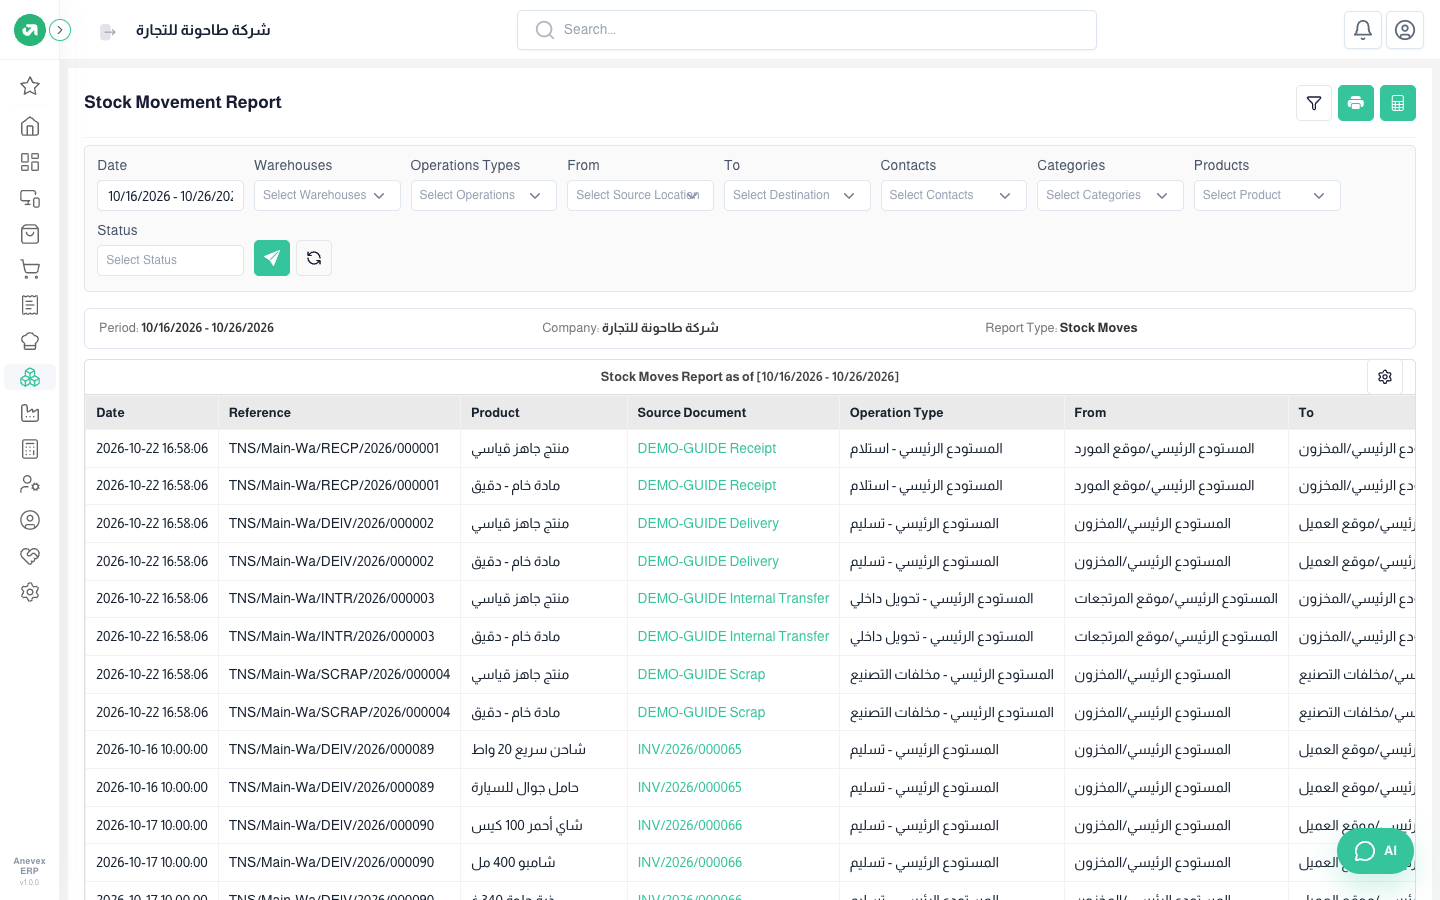Open the settings gear in the sidebar
The width and height of the screenshot is (1440, 900).
coord(30,592)
